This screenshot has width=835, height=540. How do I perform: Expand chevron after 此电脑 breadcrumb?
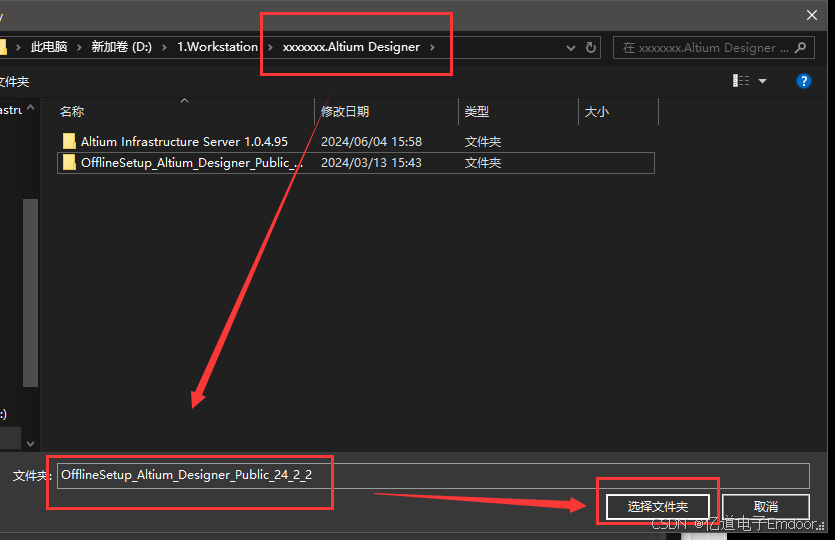[x=79, y=47]
